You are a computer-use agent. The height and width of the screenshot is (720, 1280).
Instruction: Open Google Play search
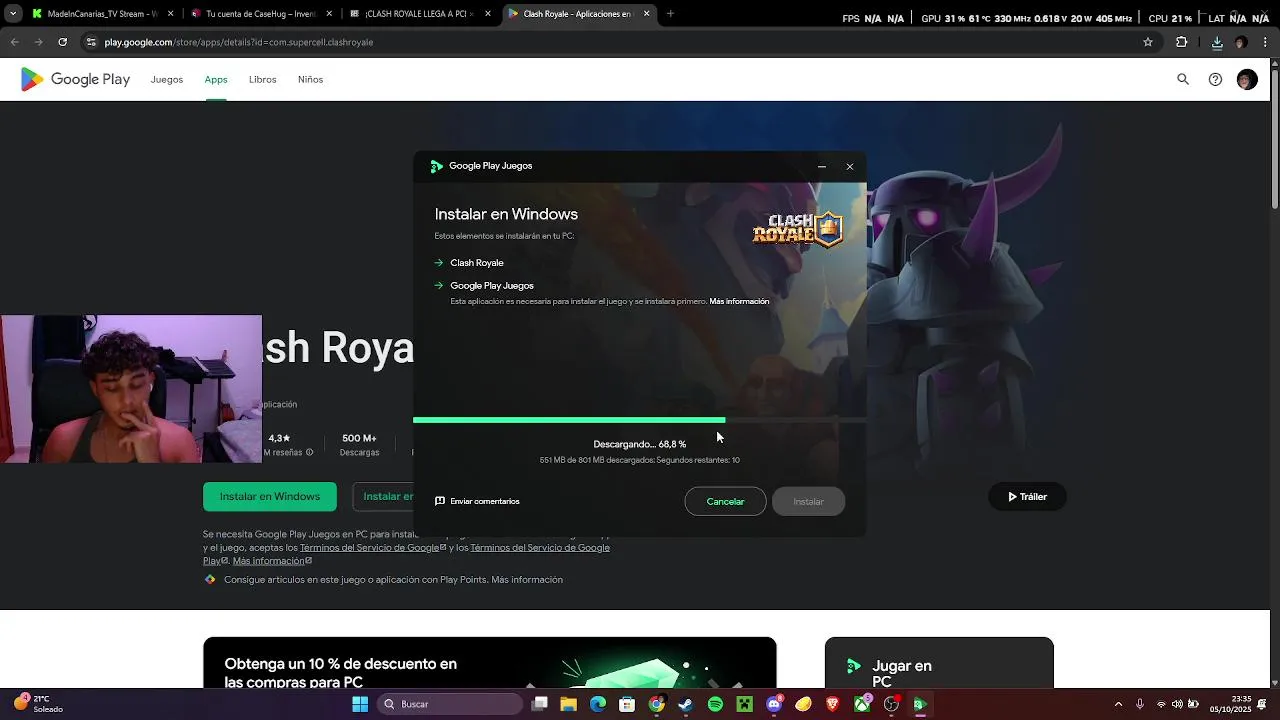click(x=1183, y=79)
